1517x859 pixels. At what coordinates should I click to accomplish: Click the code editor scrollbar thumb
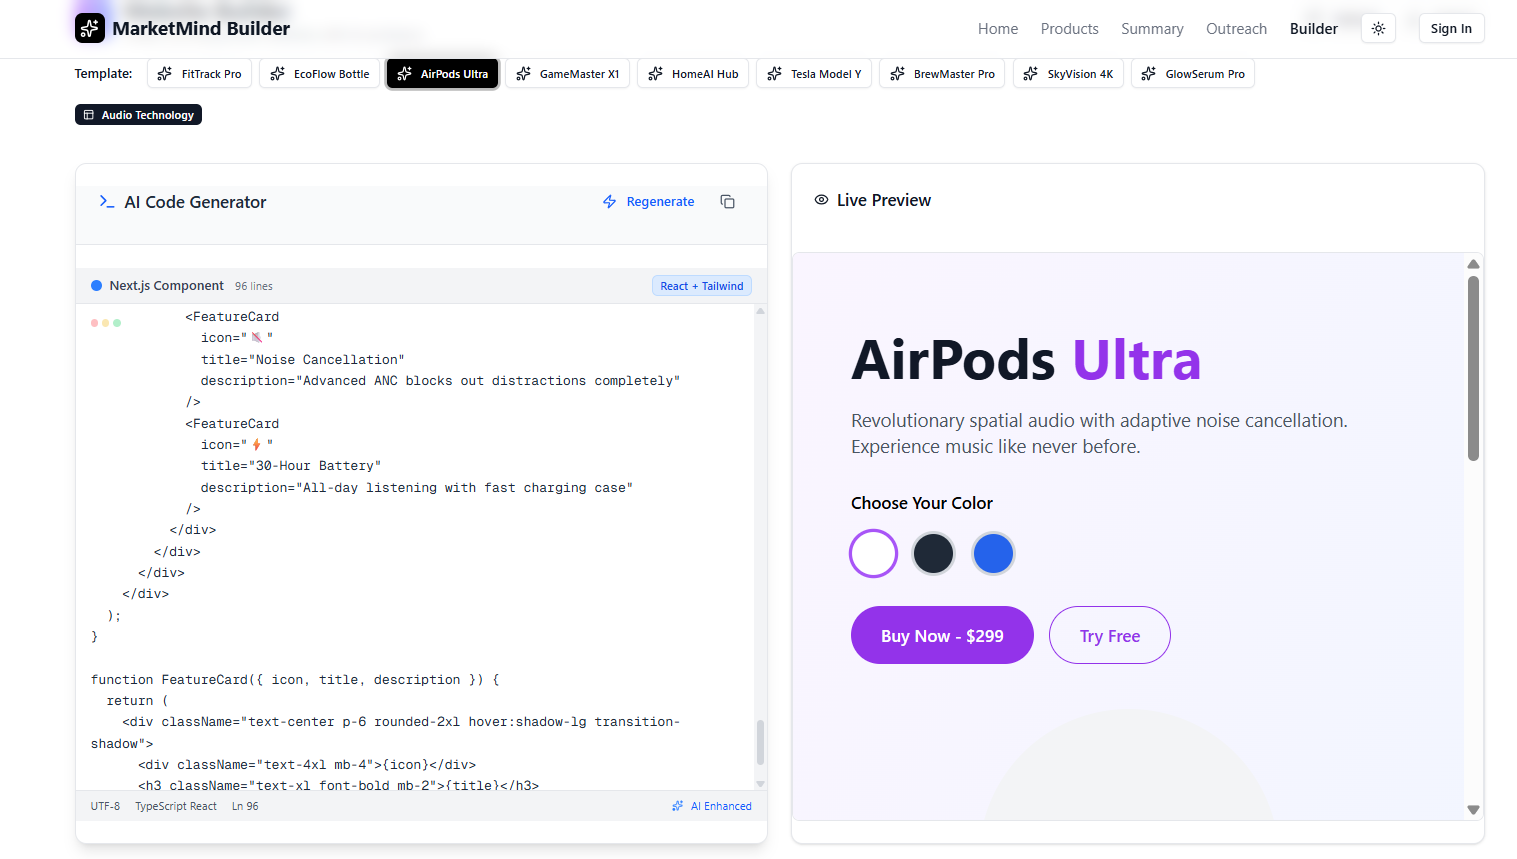(760, 742)
